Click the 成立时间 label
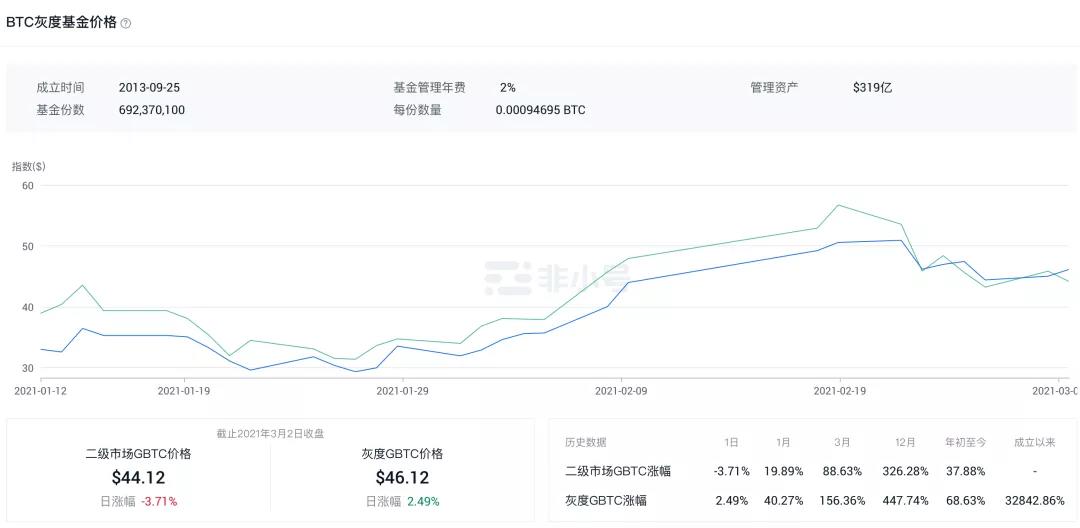Screen dimensions: 1080x528 click(61, 87)
